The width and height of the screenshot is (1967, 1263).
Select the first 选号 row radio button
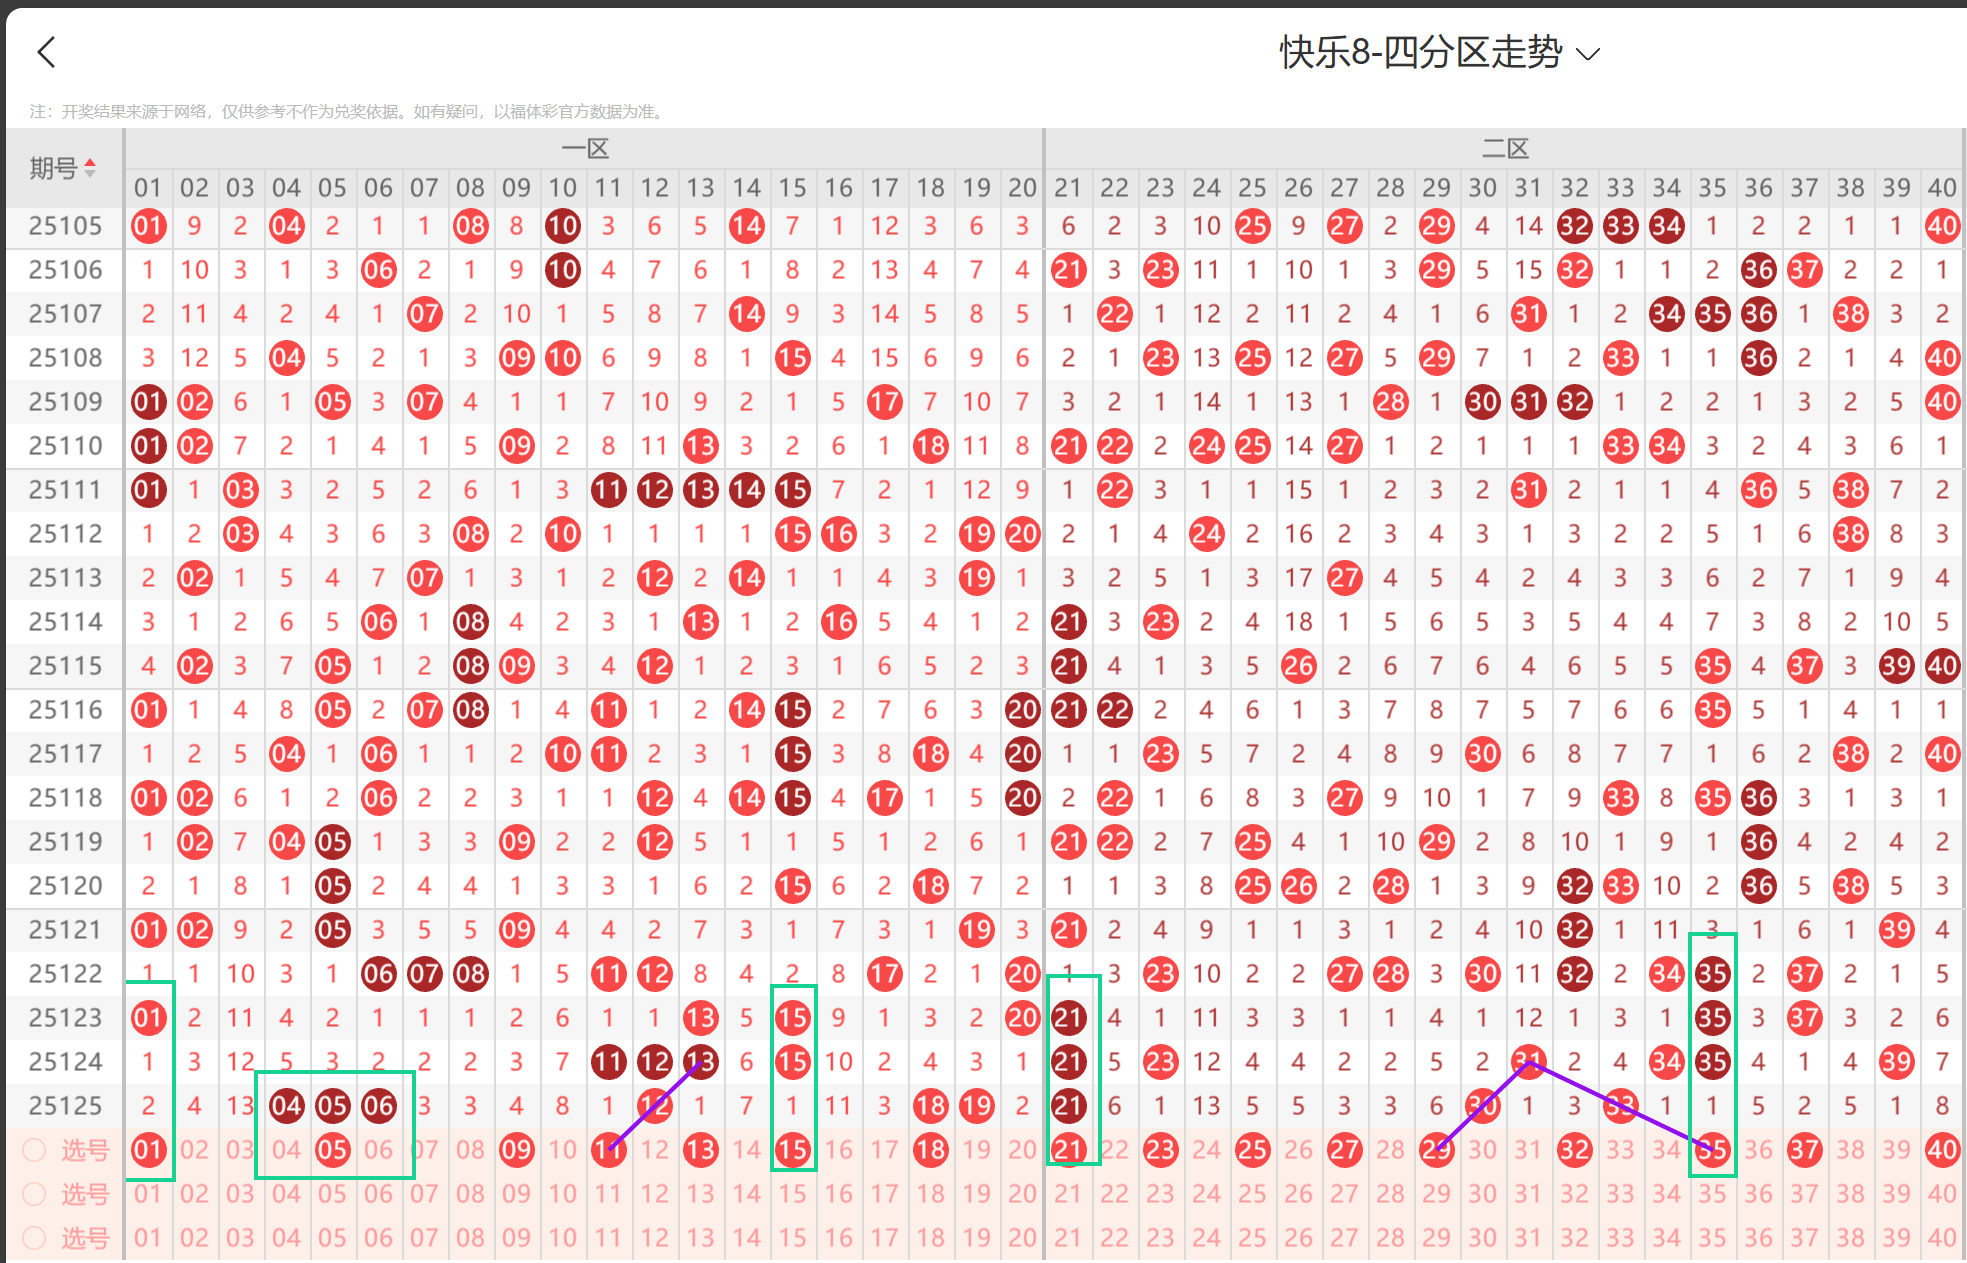34,1150
